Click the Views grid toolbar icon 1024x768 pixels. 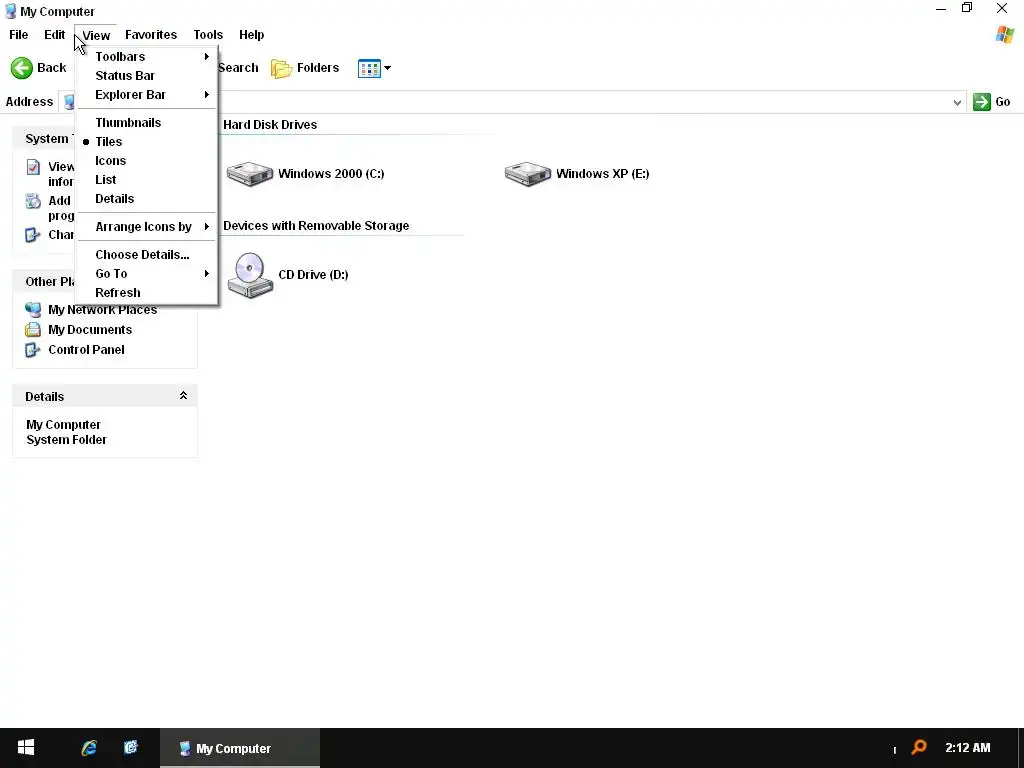pos(369,68)
